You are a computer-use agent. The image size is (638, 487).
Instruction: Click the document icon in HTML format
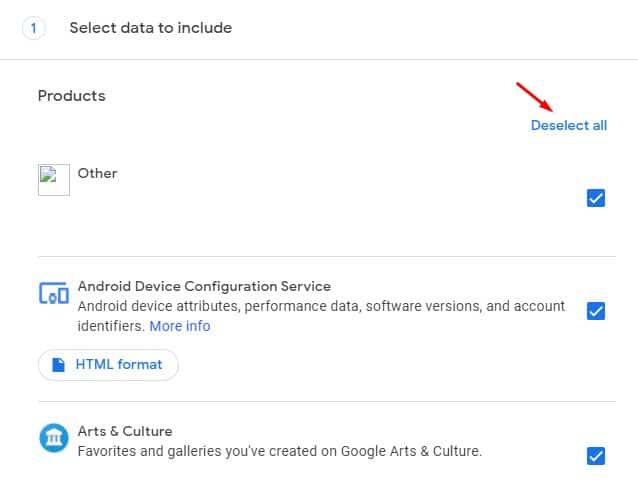coord(59,365)
